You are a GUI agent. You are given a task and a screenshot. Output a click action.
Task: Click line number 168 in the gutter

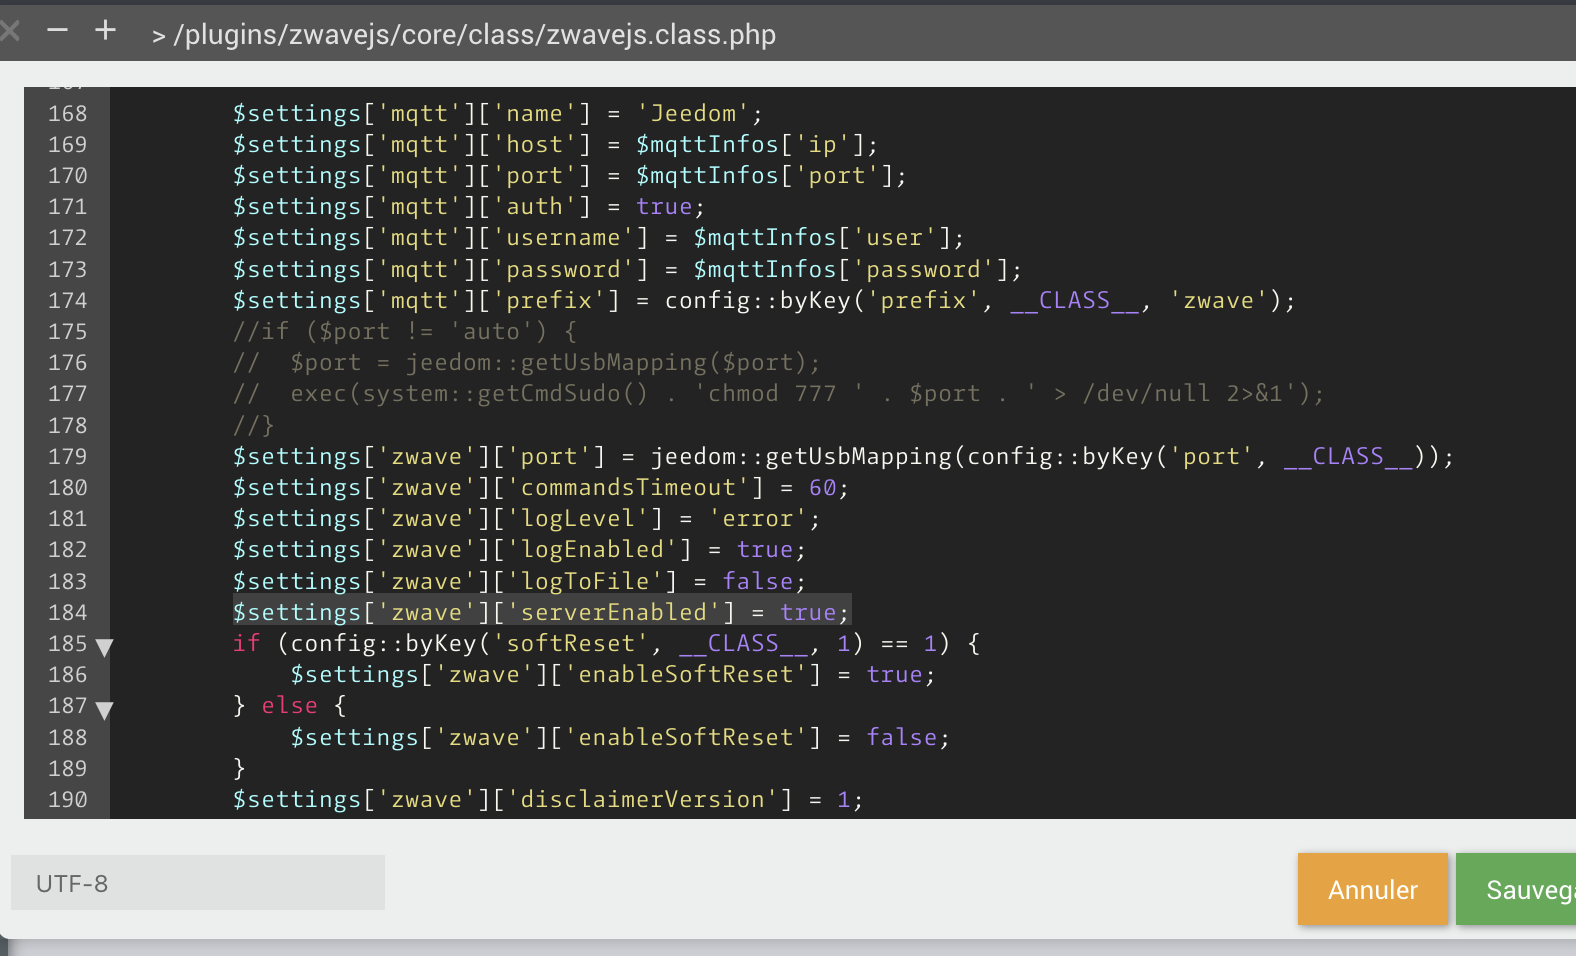[67, 114]
